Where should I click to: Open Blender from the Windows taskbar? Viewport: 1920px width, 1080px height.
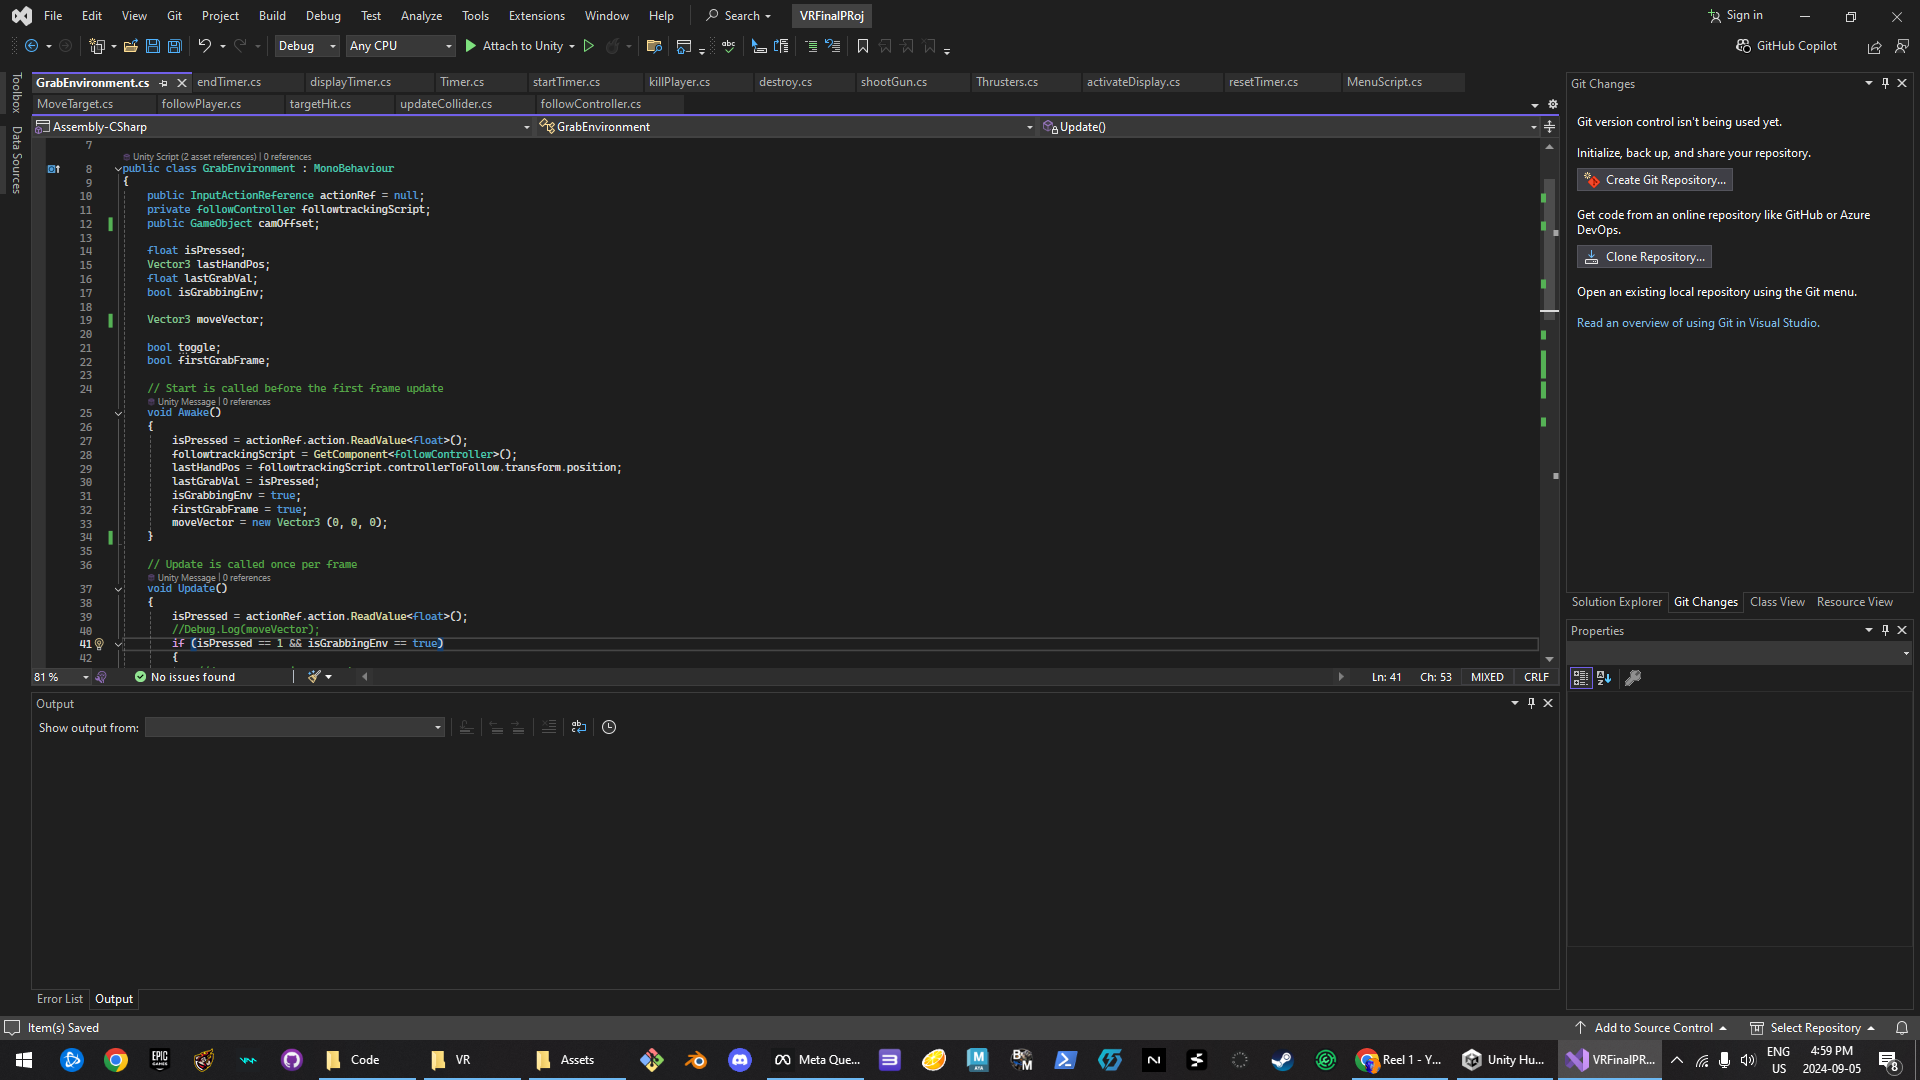696,1060
